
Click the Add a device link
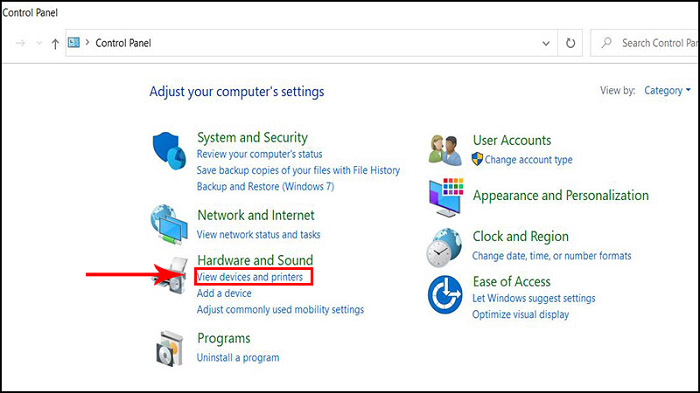coord(224,293)
